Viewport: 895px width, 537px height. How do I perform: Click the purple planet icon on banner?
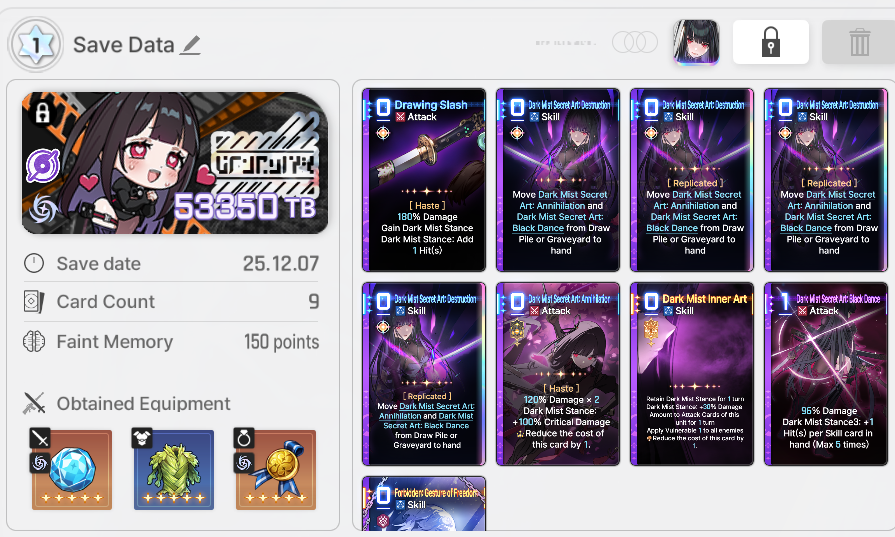(43, 166)
